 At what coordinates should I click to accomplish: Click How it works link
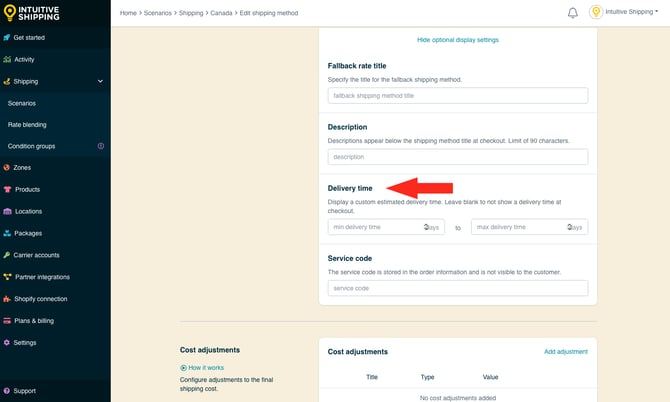(x=206, y=368)
